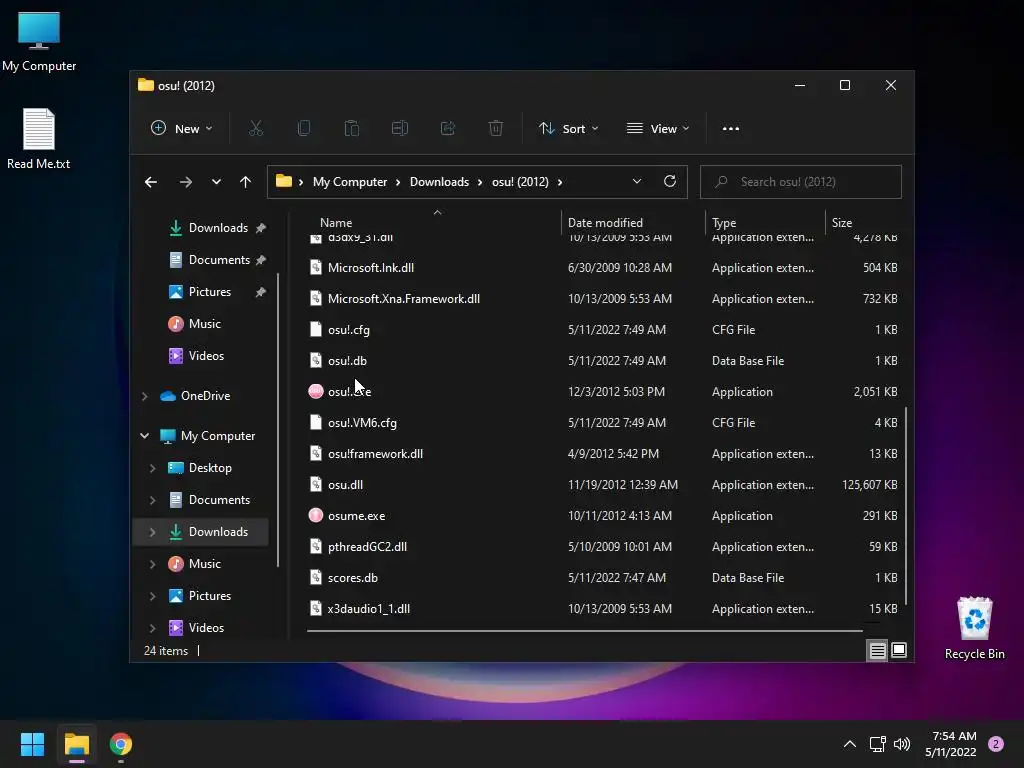This screenshot has height=768, width=1024.
Task: Select the file pthreadGC2.dll
Action: click(x=367, y=547)
